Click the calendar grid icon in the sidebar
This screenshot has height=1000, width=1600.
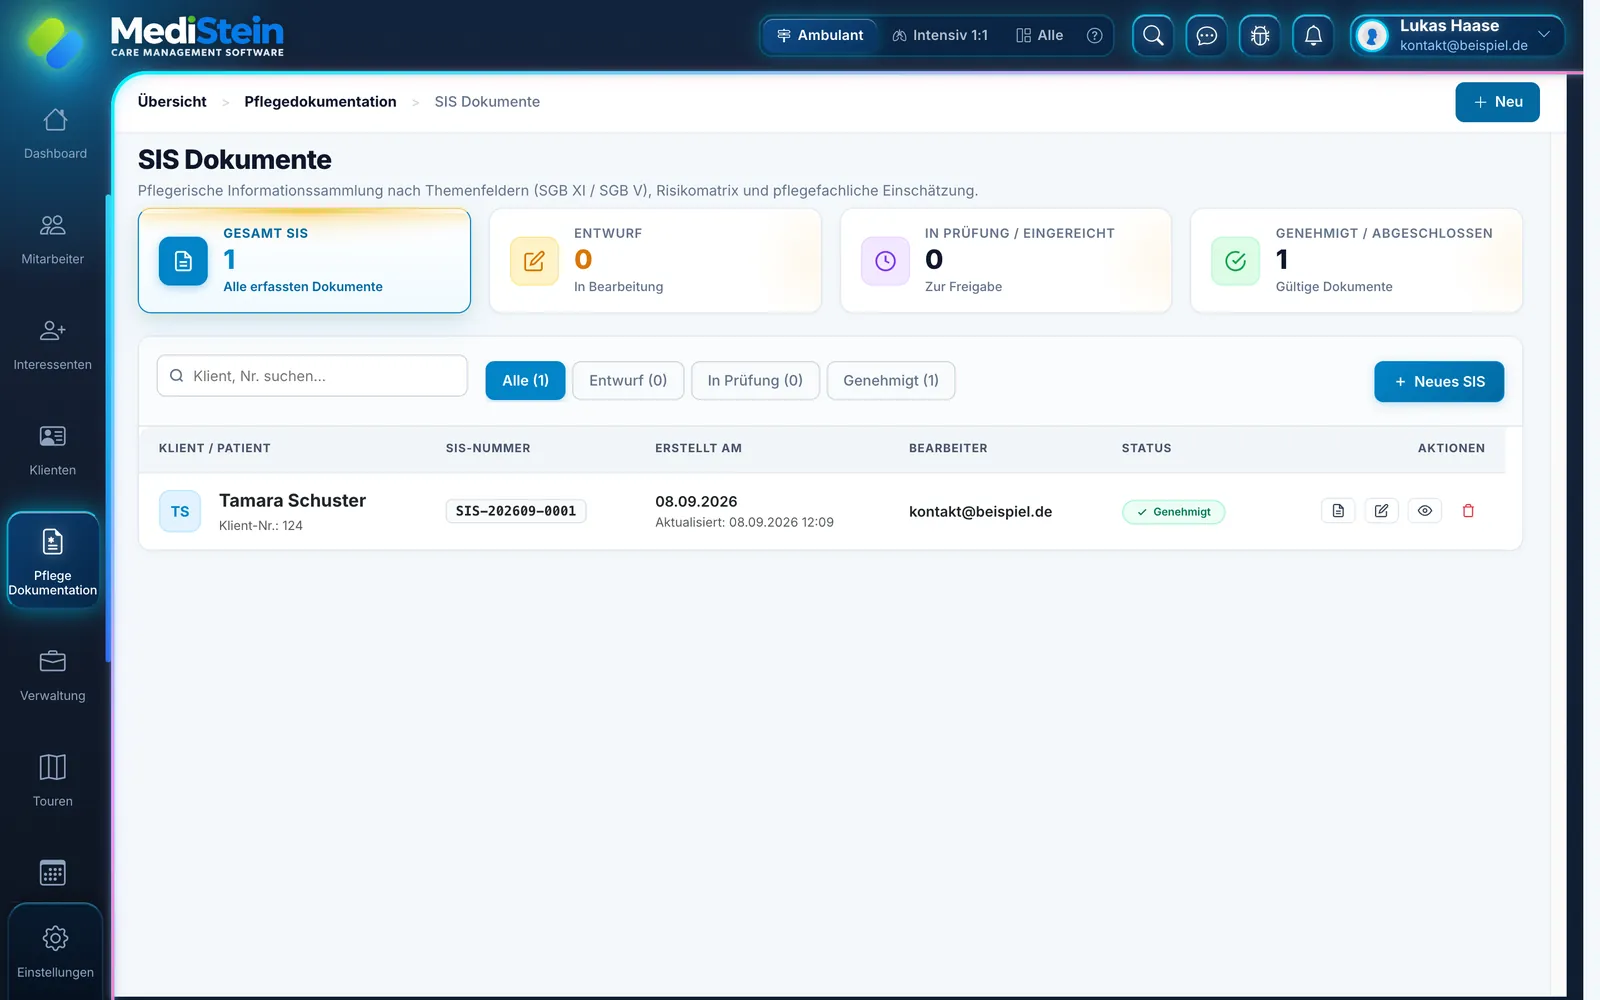[x=53, y=873]
